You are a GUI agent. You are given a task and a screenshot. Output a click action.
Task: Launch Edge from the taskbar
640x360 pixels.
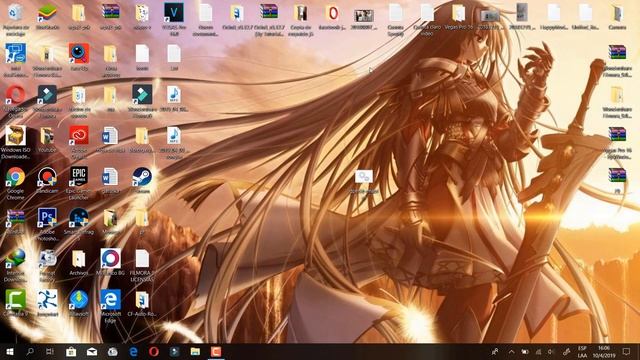pyautogui.click(x=133, y=351)
